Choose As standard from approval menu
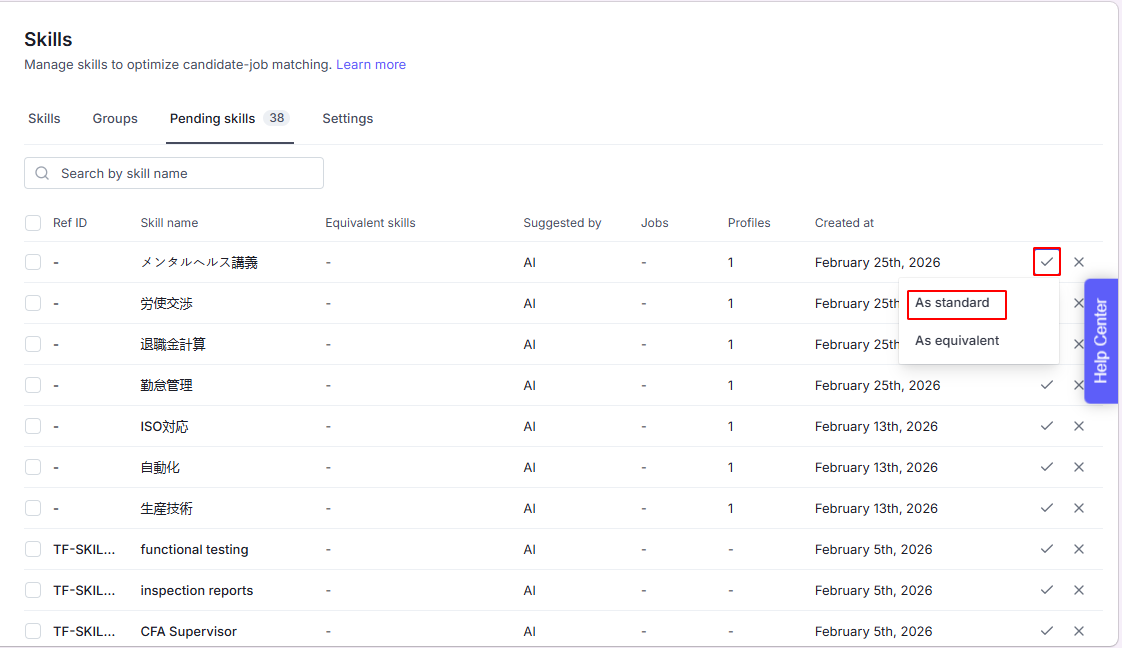The width and height of the screenshot is (1122, 648). click(953, 303)
